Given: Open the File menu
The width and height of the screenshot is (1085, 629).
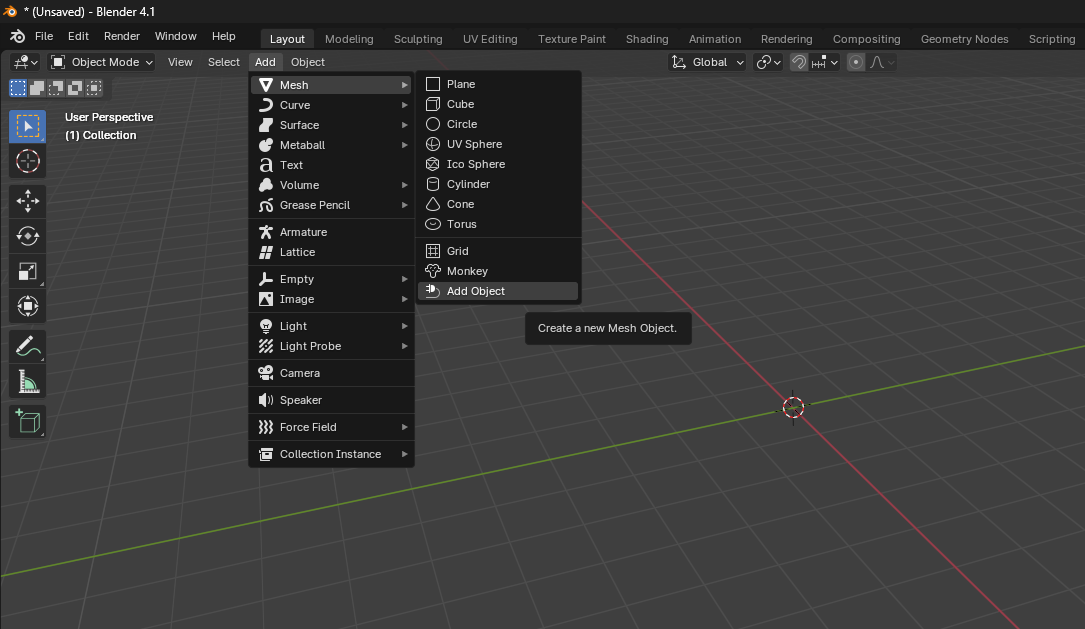Looking at the screenshot, I should point(44,36).
